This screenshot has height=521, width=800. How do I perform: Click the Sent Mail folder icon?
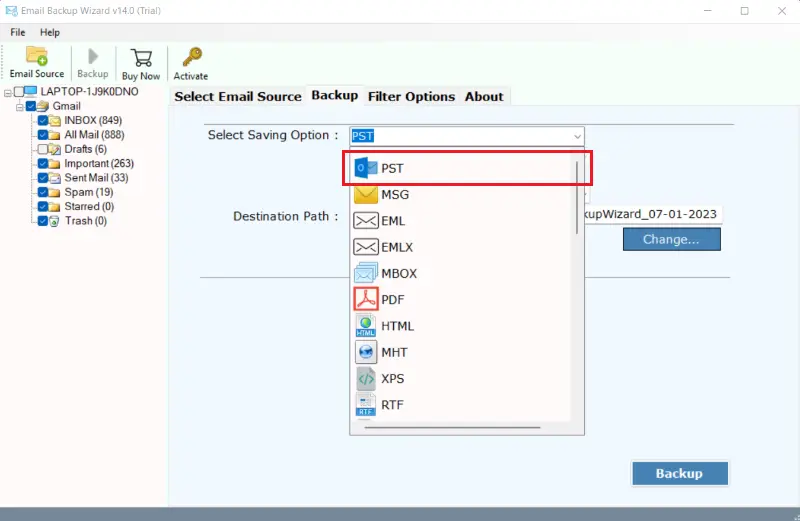pyautogui.click(x=54, y=178)
